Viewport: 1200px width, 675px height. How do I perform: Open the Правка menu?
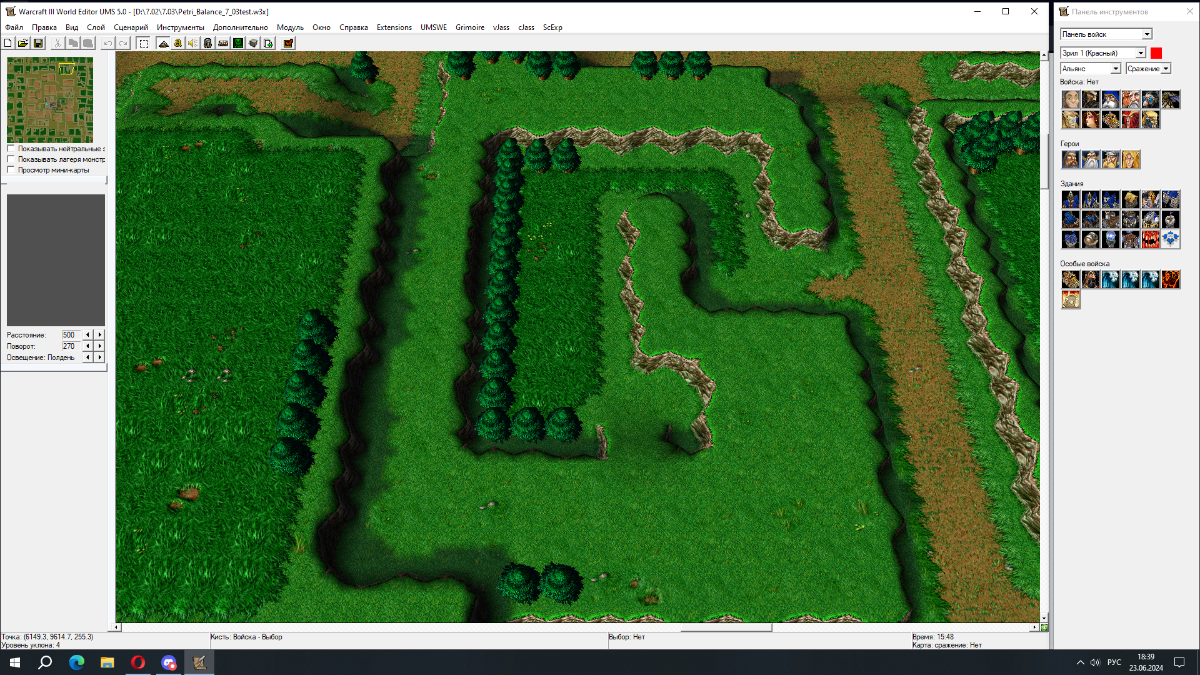44,27
